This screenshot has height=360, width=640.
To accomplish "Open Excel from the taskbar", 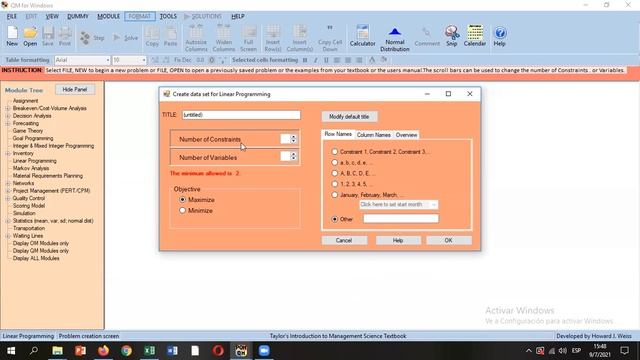I will click(x=149, y=351).
